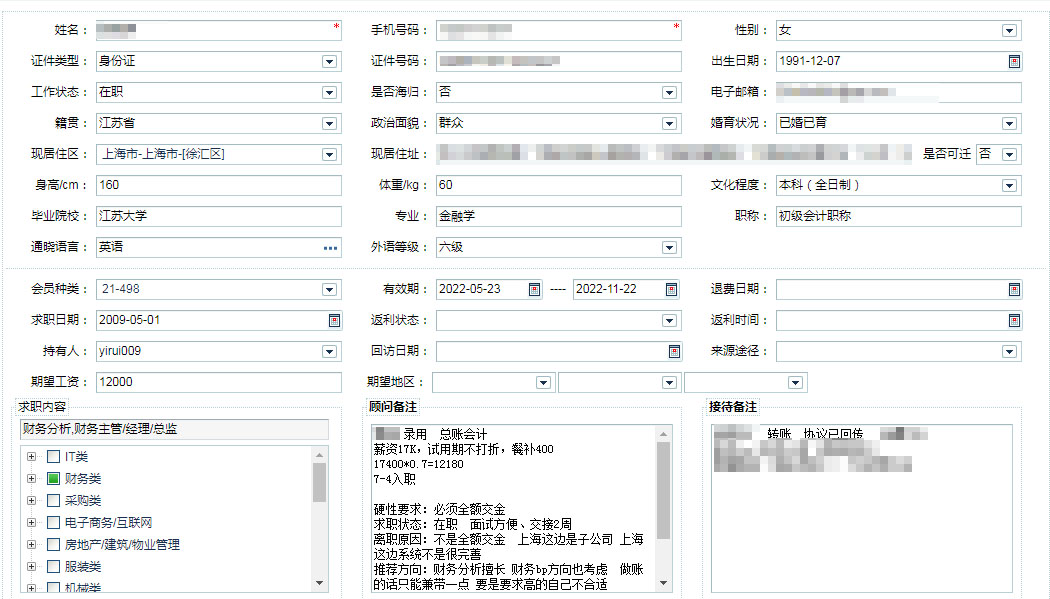The height and width of the screenshot is (599, 1050).
Task: Click scroll up arrow in 求职内容 tree
Action: pyautogui.click(x=319, y=454)
